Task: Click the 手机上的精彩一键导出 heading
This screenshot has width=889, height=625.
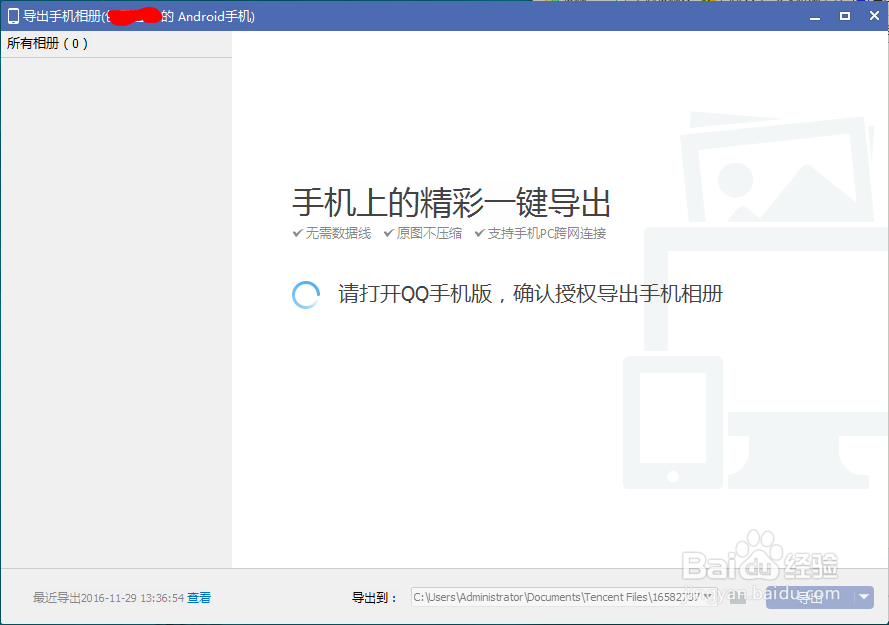Action: pyautogui.click(x=451, y=202)
